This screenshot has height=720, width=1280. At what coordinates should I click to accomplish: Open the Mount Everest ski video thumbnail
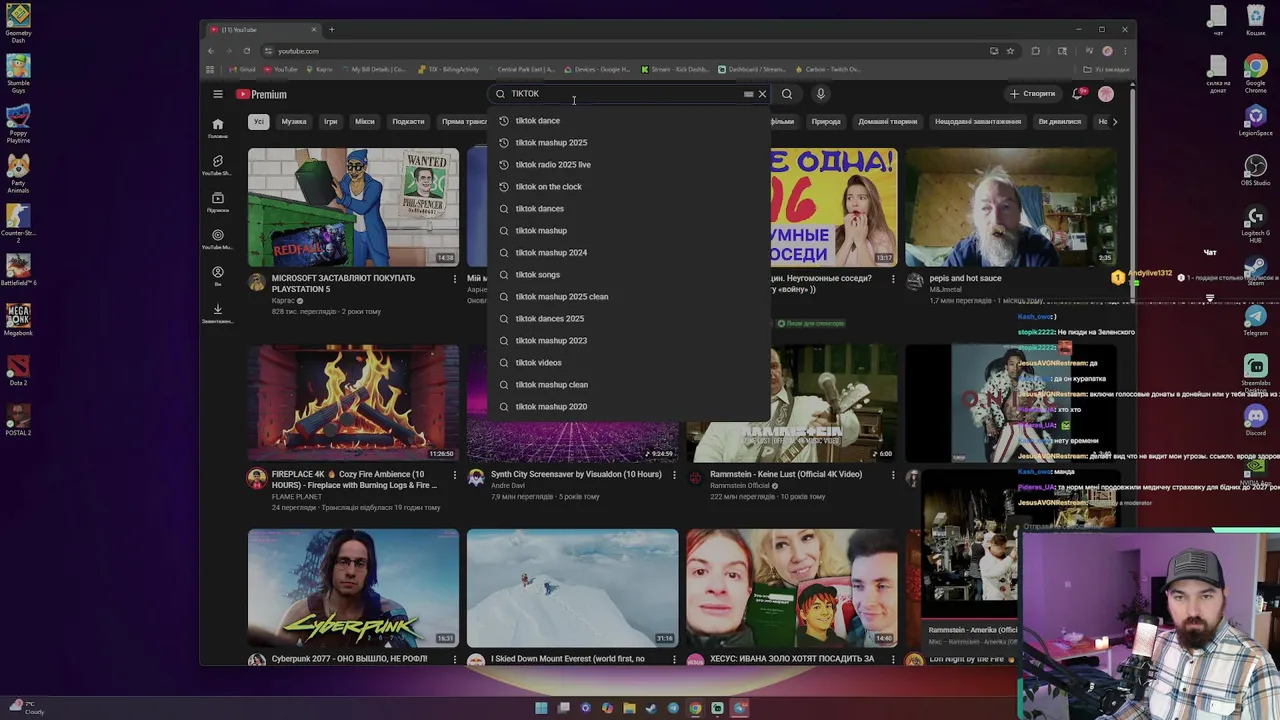tap(572, 588)
